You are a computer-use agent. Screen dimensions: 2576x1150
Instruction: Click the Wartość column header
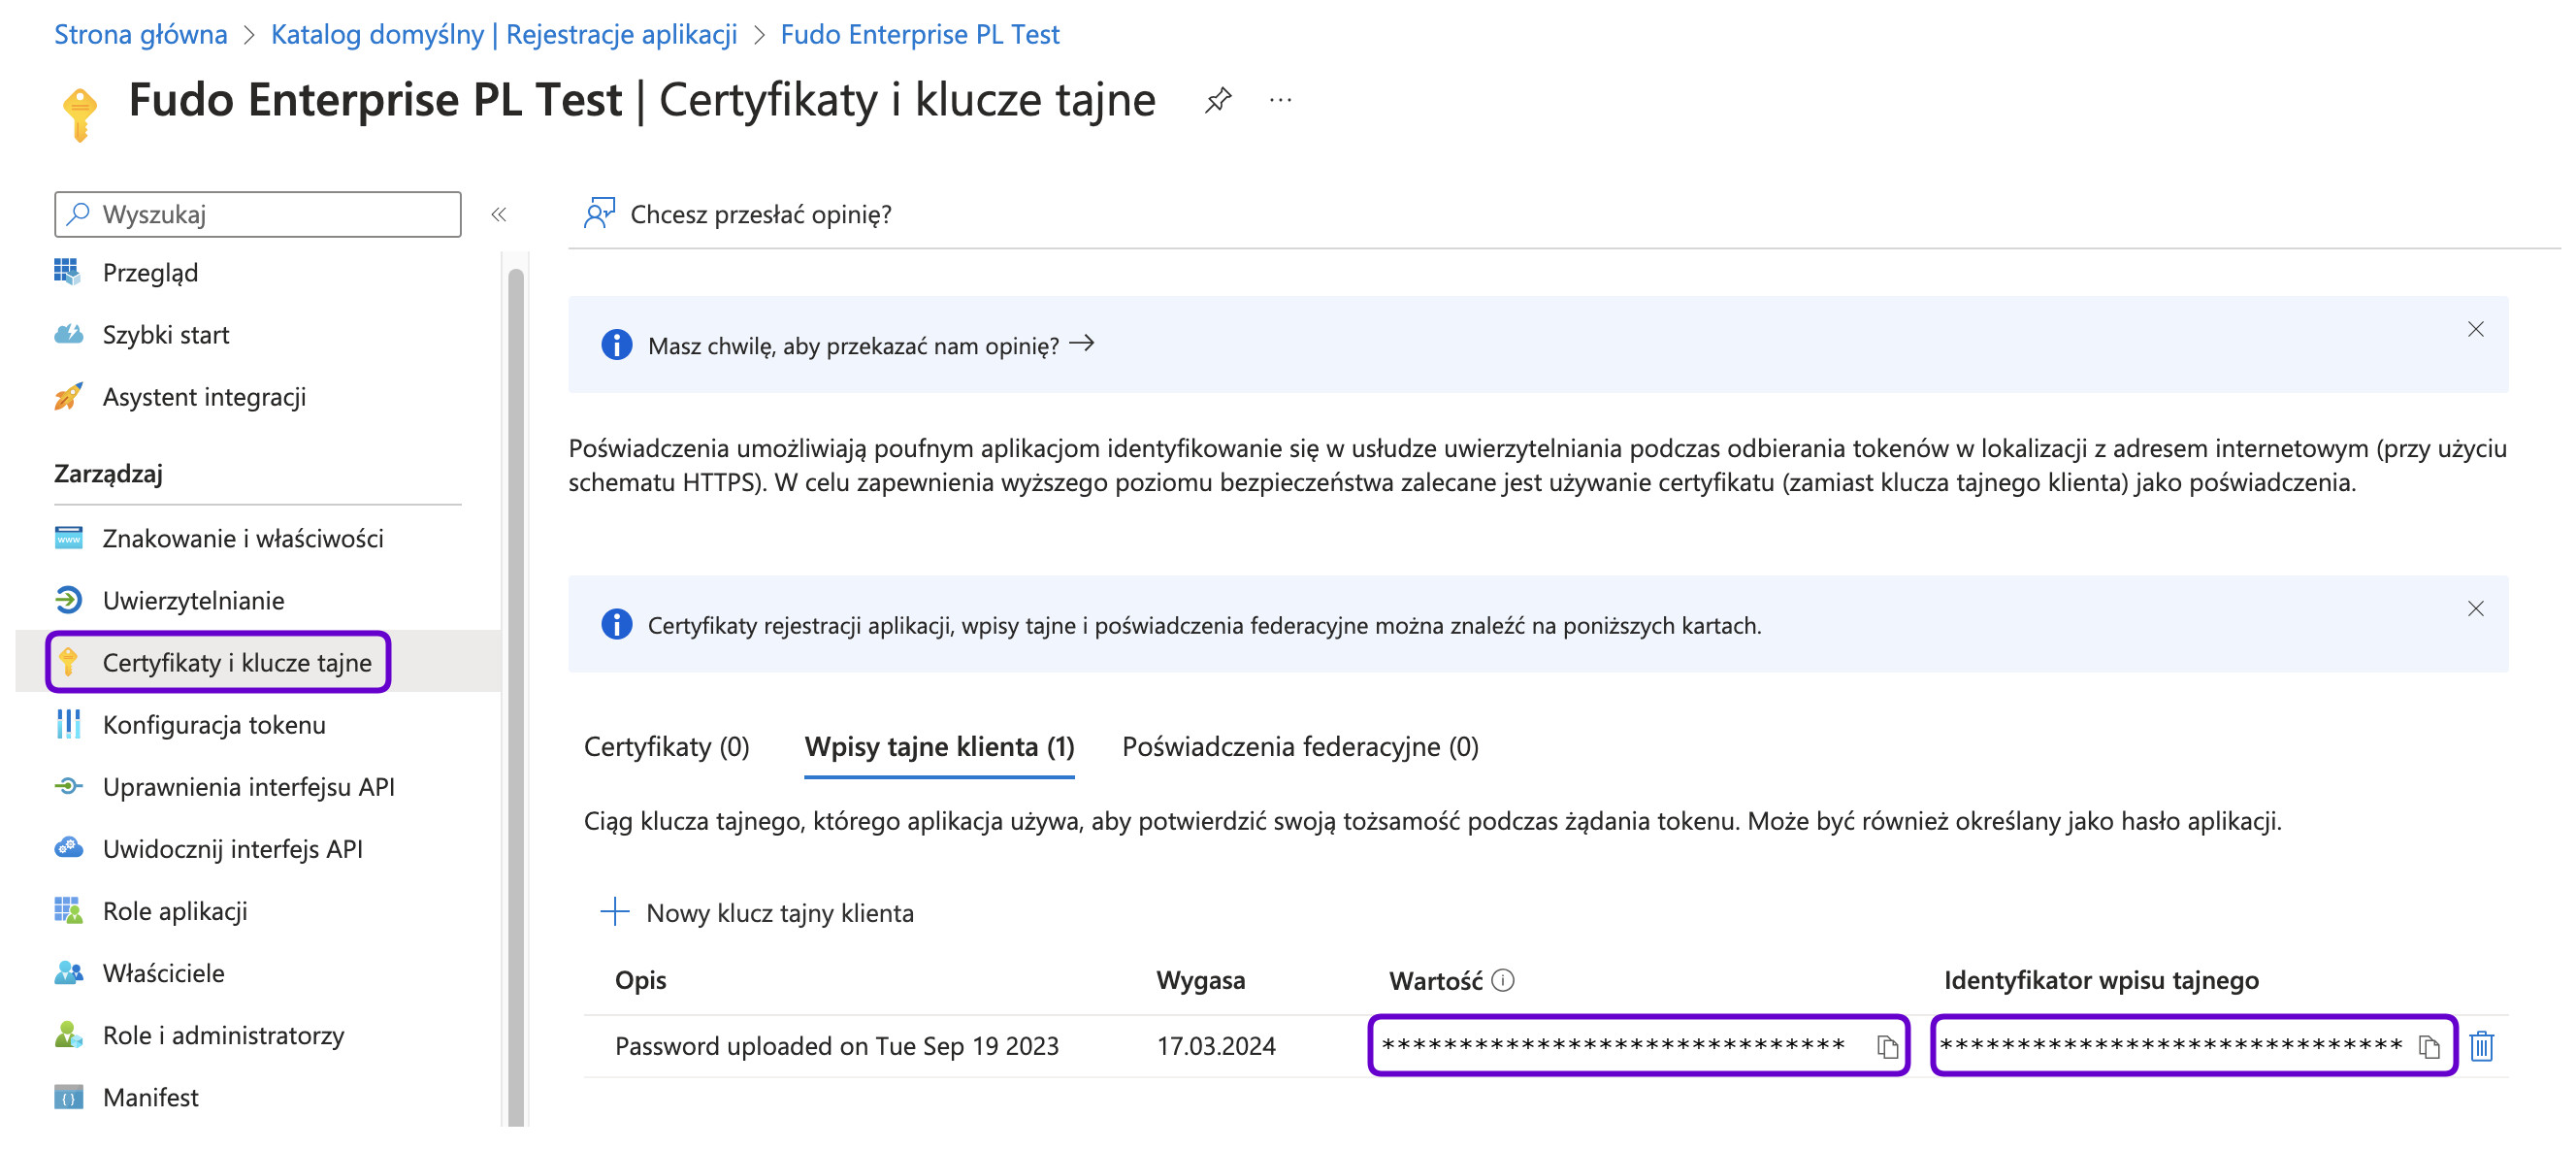[1435, 980]
